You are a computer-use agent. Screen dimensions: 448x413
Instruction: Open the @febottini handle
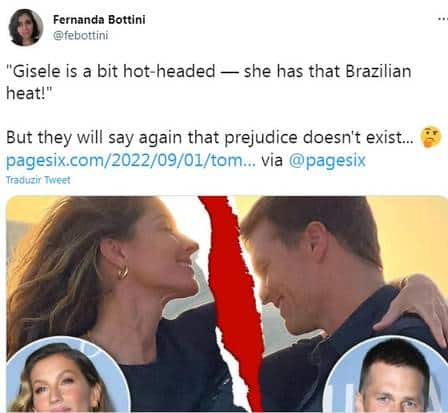pos(80,35)
